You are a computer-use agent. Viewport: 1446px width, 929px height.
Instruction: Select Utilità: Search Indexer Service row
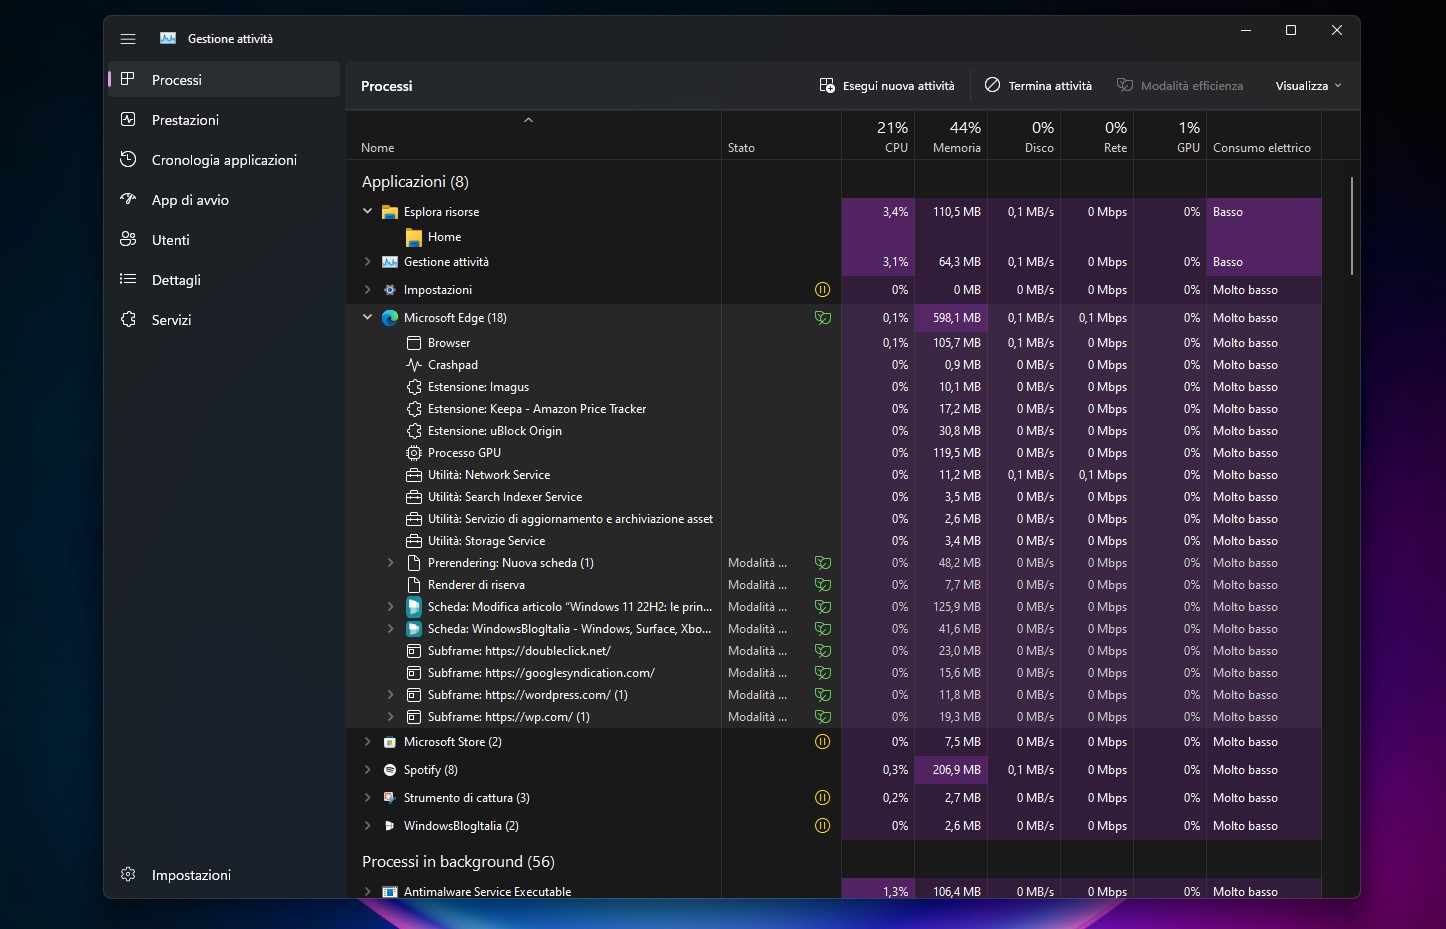point(834,497)
